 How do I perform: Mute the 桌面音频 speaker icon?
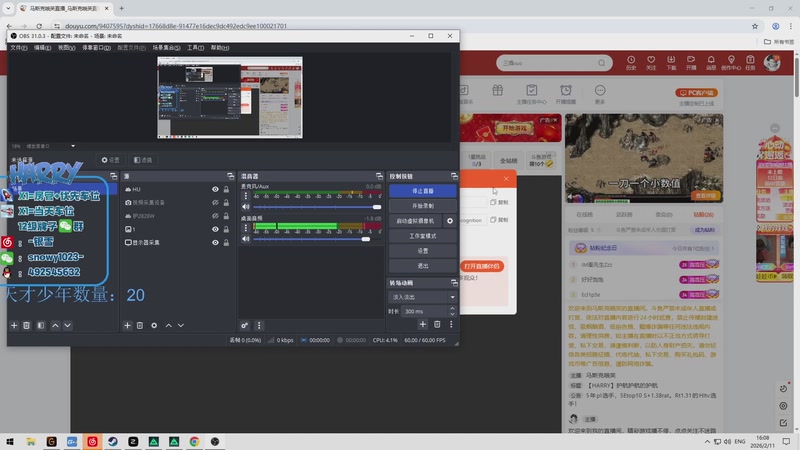click(246, 239)
